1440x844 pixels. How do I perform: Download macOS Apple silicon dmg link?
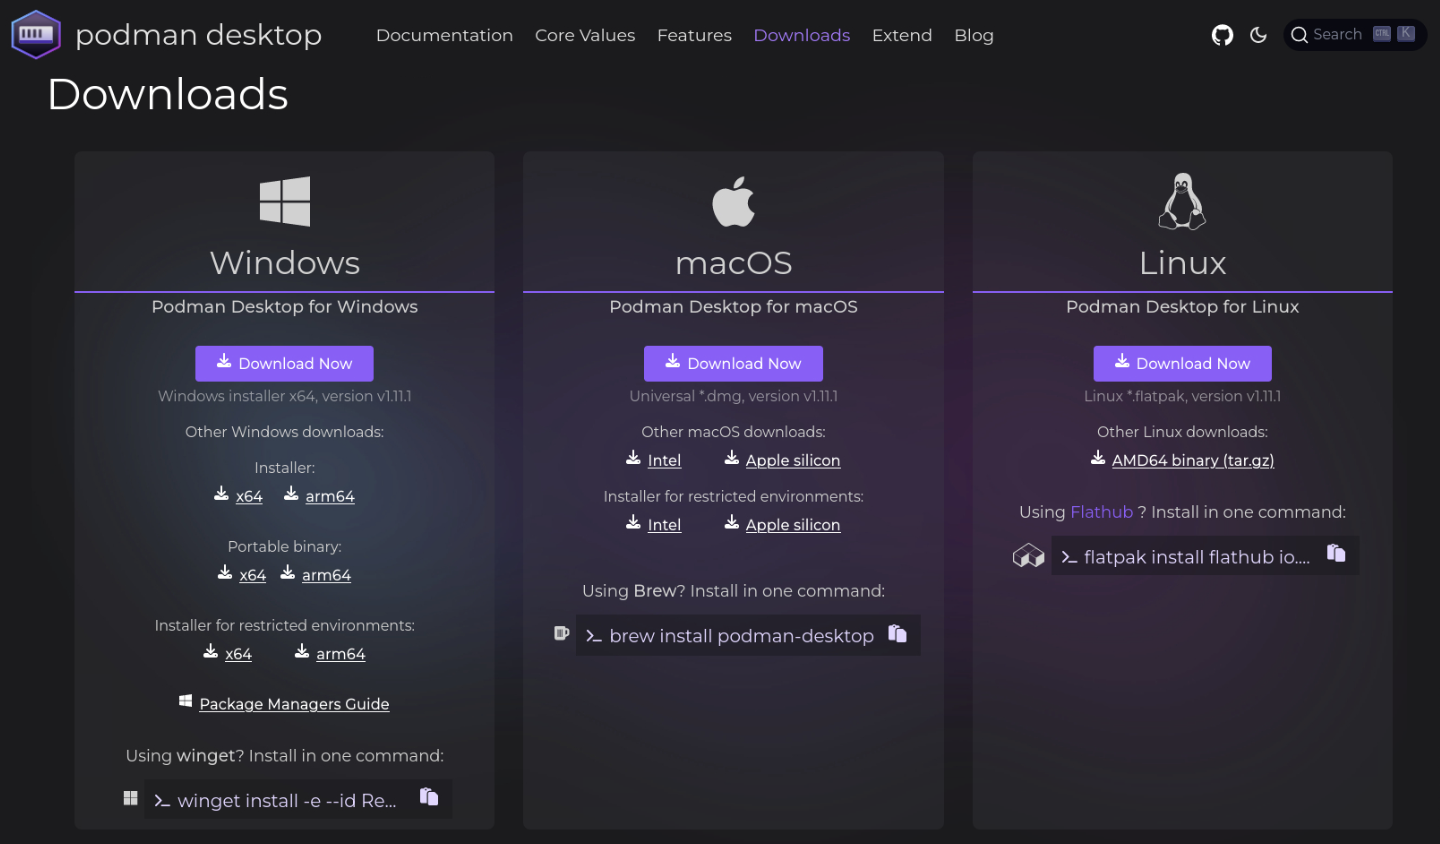pos(793,461)
